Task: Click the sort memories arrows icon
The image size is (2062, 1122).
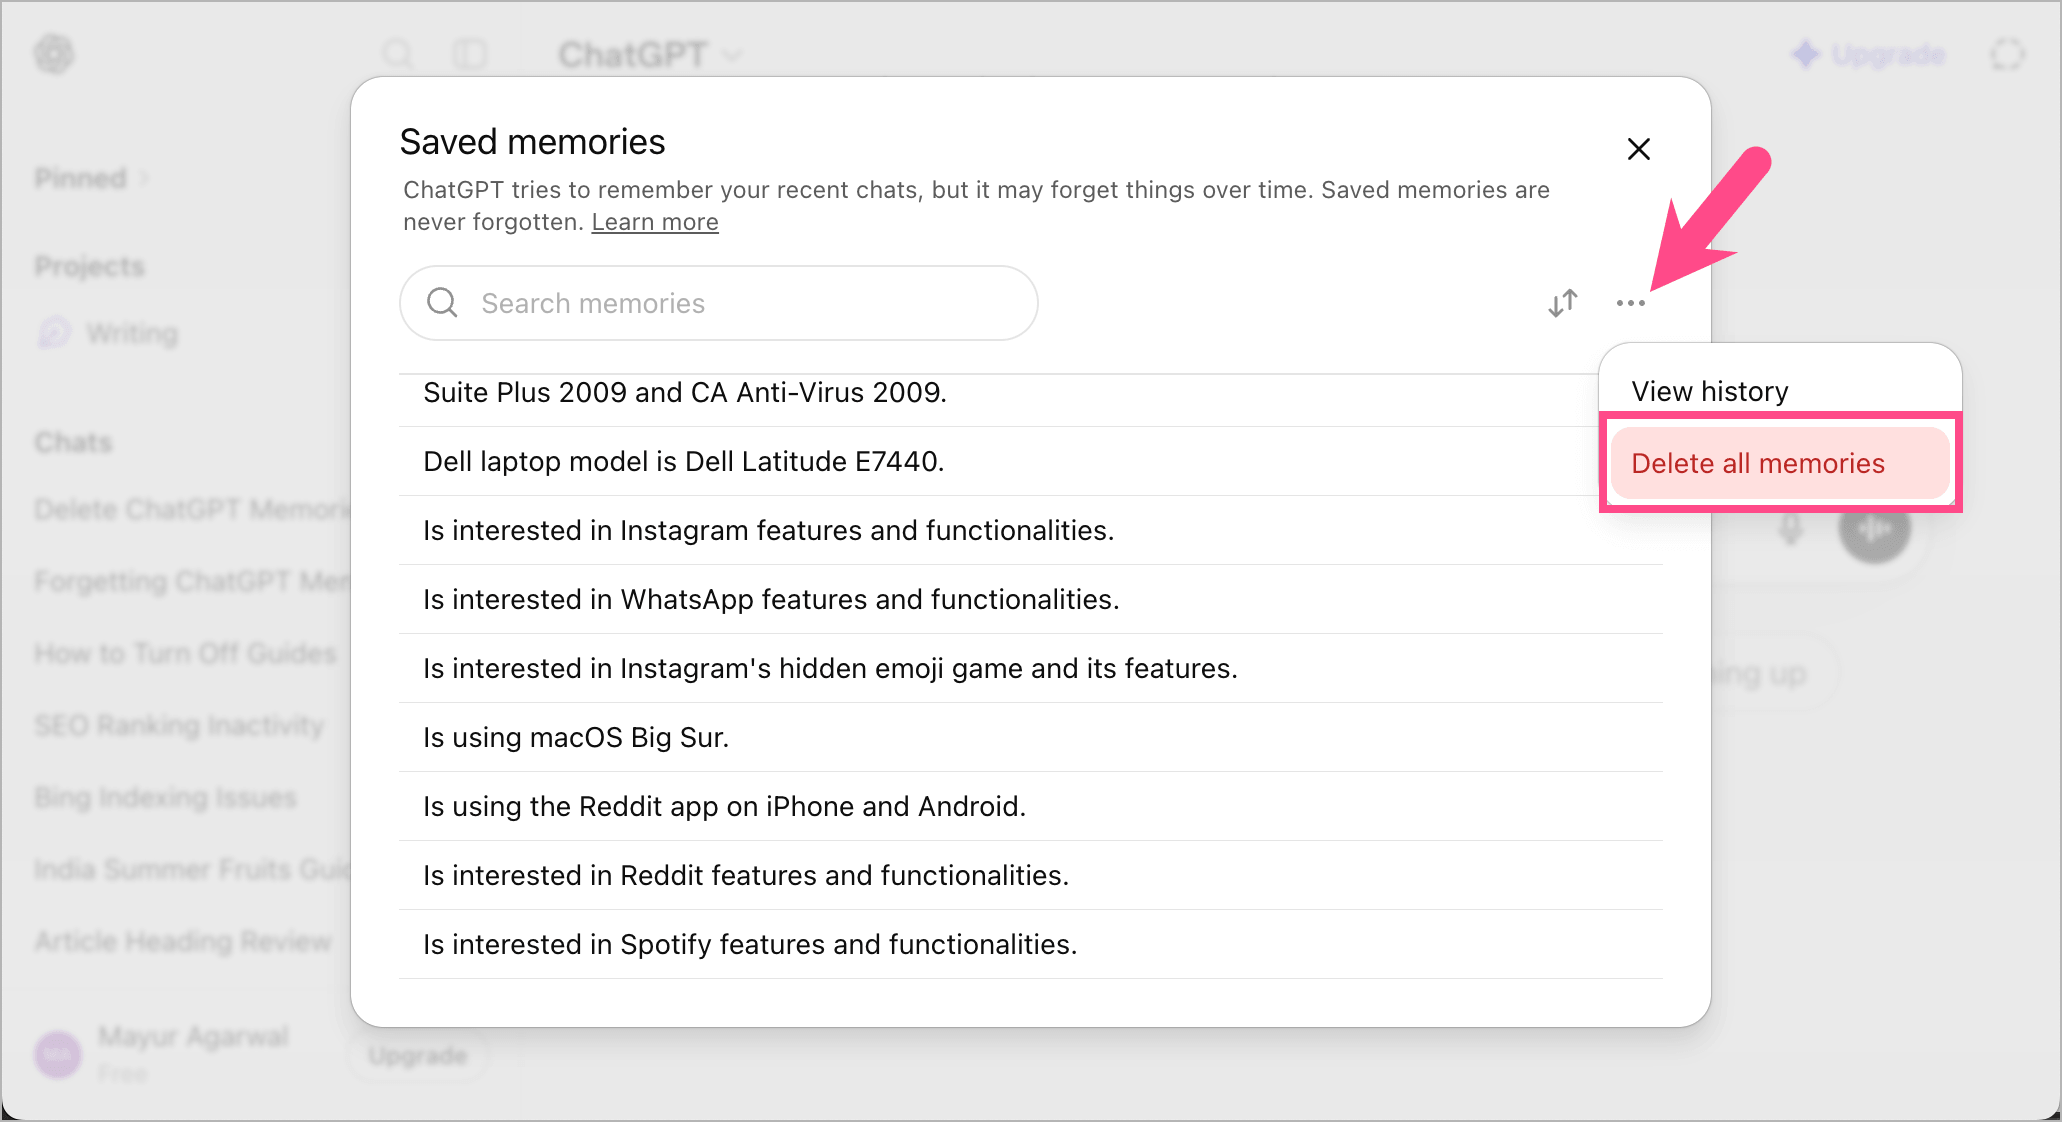Action: 1562,303
